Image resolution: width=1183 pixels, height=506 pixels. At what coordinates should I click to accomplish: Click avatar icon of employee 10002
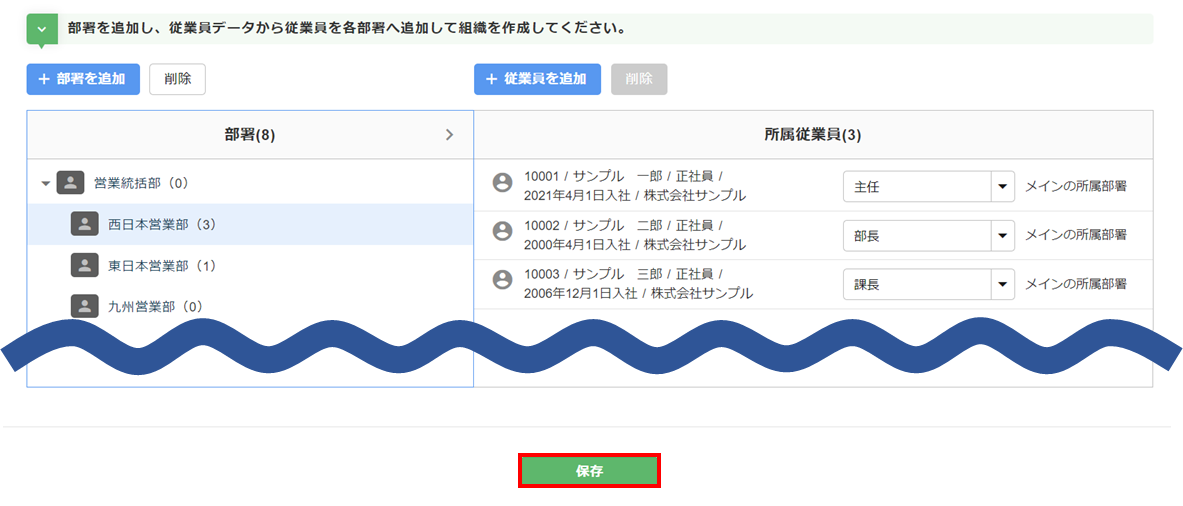click(x=503, y=231)
